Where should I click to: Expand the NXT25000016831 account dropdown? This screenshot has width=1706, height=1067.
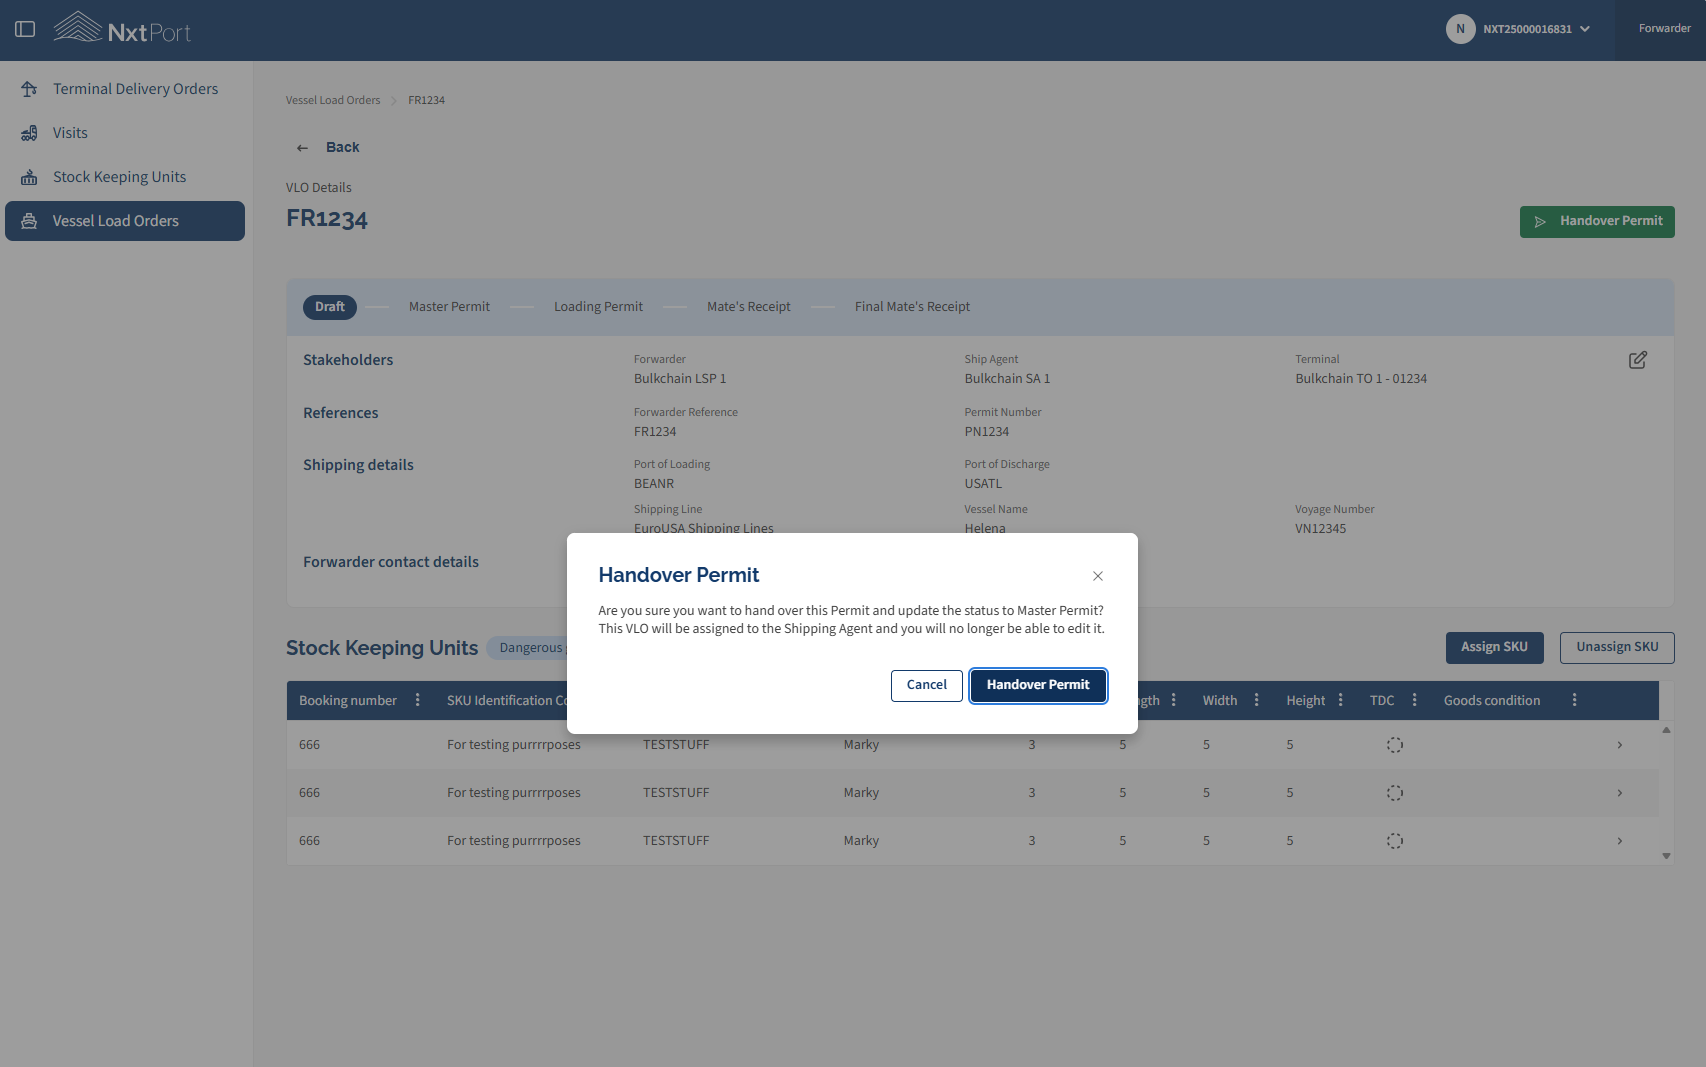(1536, 29)
